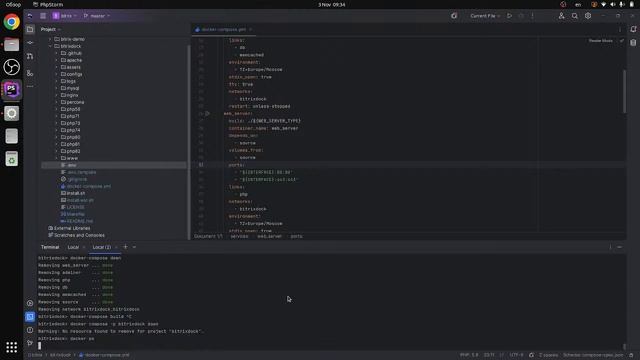Click the editor vertical scrollbar

[x=624, y=91]
